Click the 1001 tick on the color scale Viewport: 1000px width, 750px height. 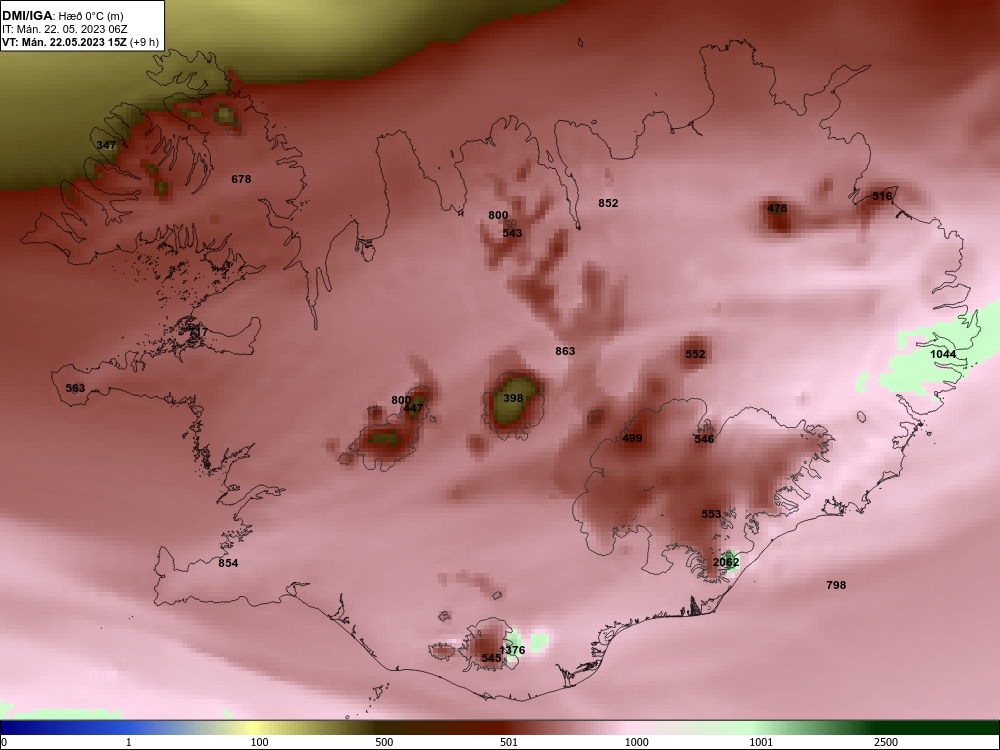761,742
